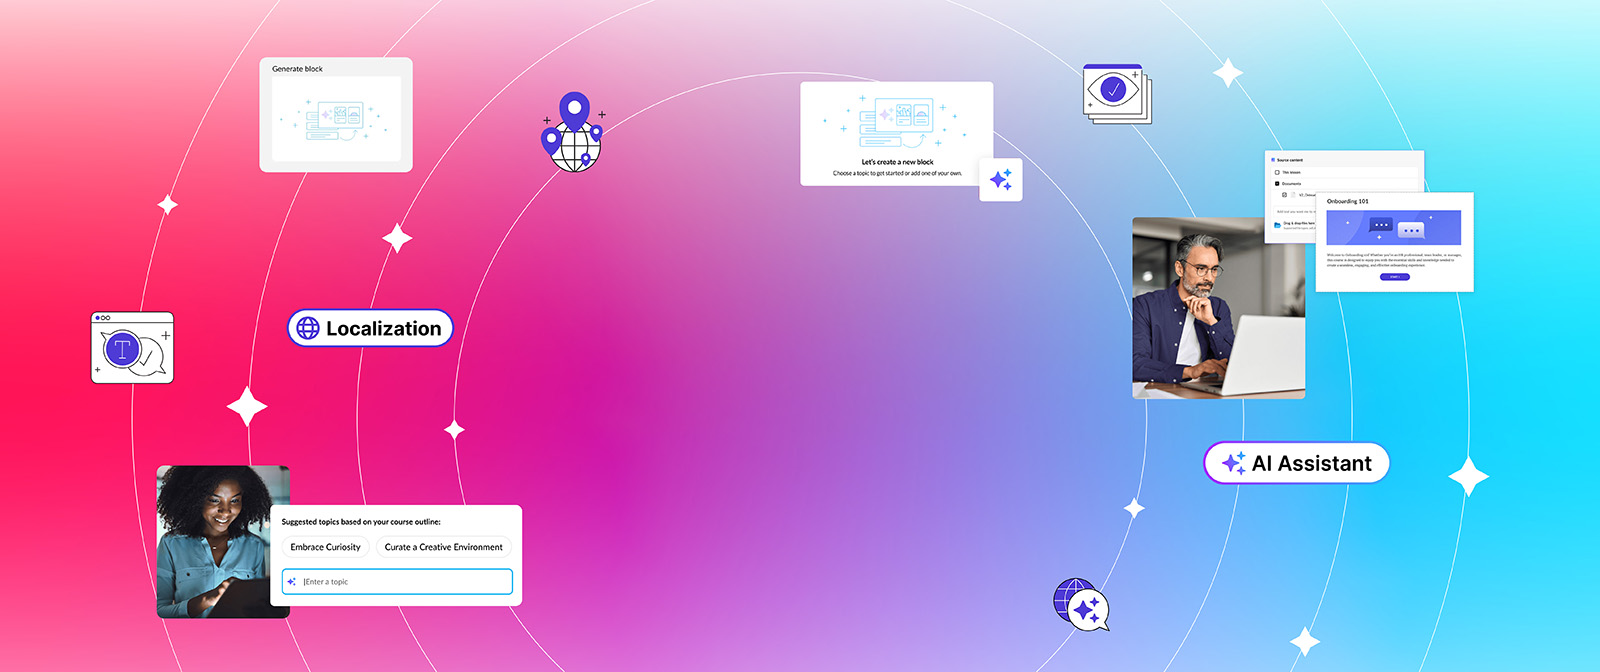
Task: Click the text translation speech bubble icon
Action: pos(133,348)
